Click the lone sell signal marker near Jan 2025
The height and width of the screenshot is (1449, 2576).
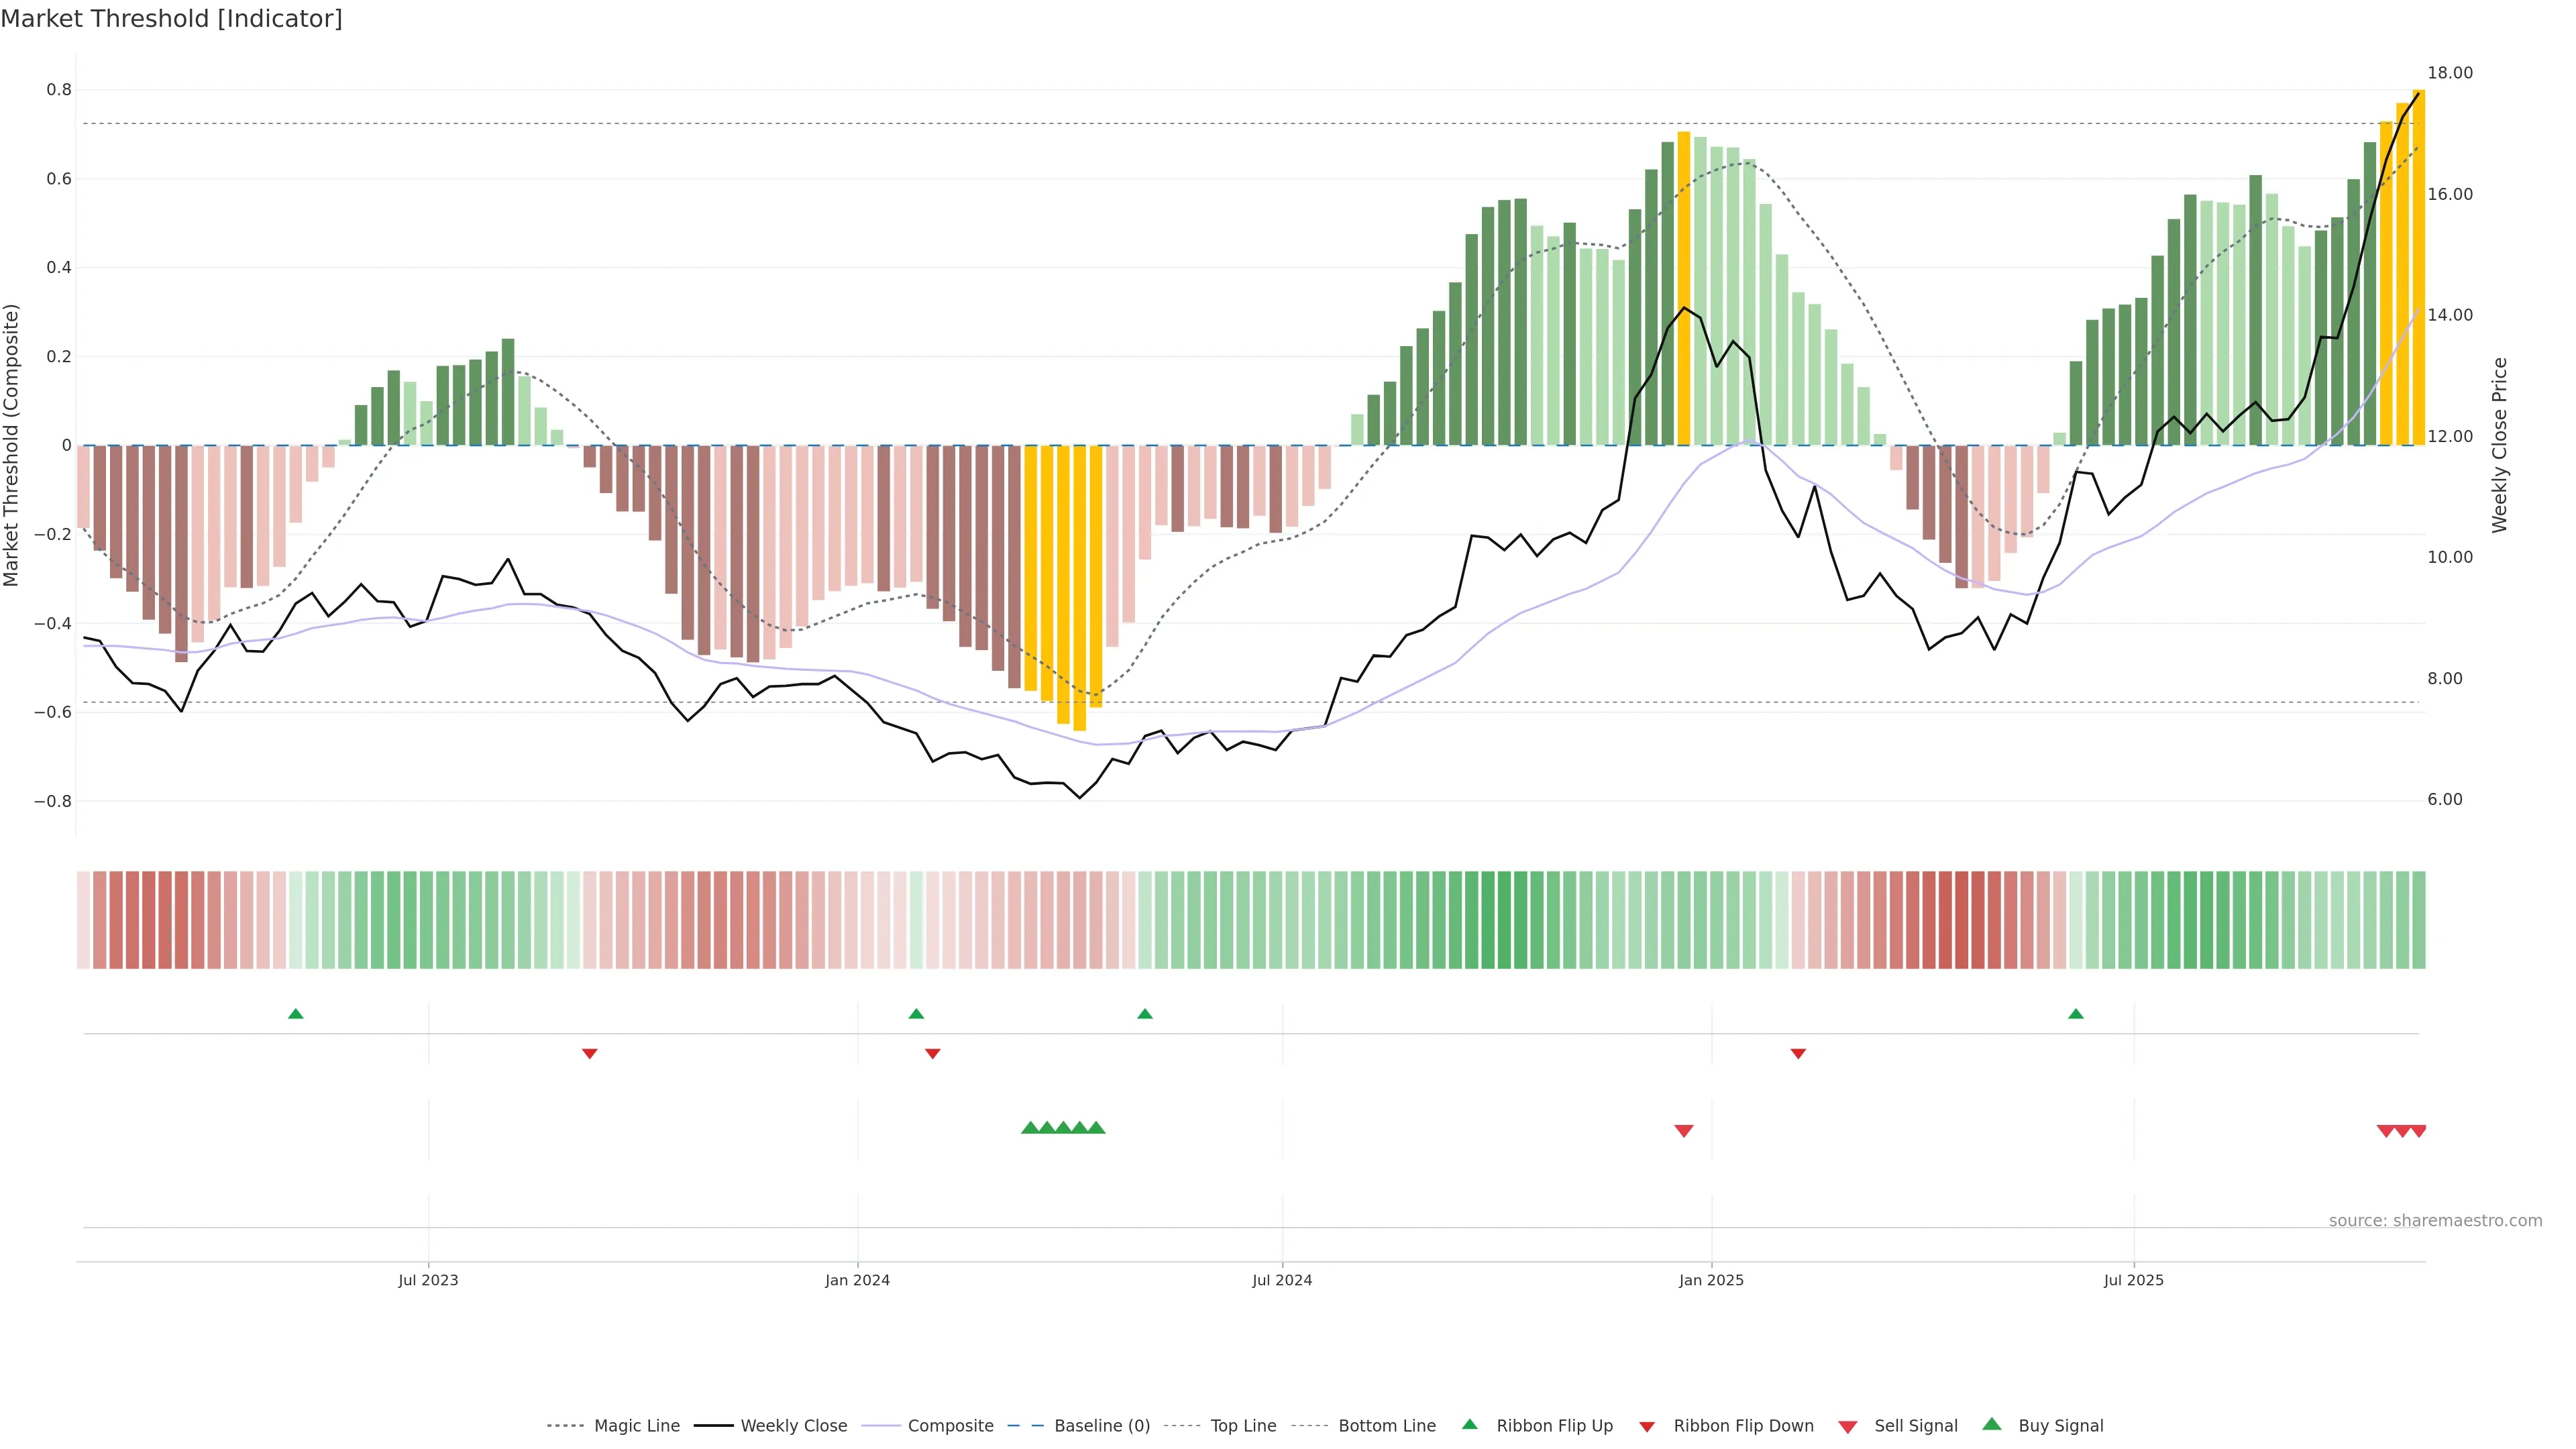(1684, 1131)
